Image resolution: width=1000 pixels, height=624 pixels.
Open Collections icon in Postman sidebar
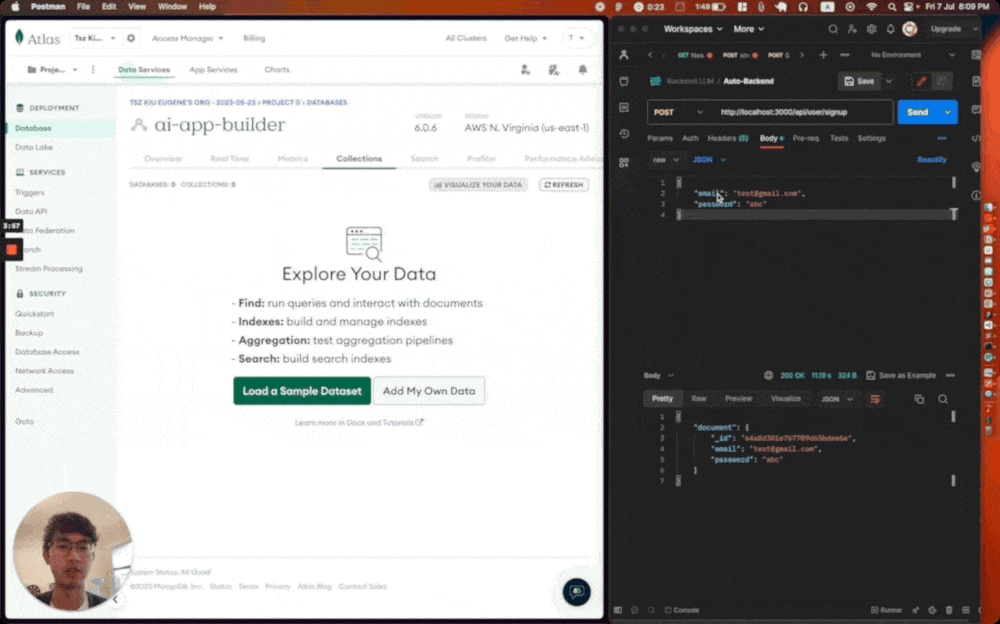(624, 81)
